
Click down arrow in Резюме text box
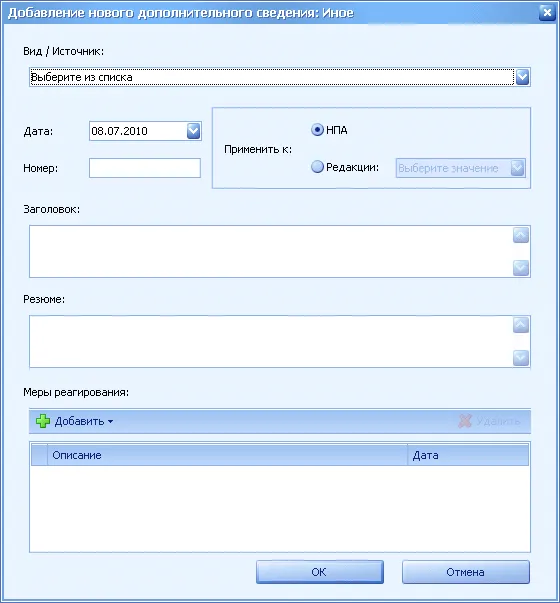[521, 358]
